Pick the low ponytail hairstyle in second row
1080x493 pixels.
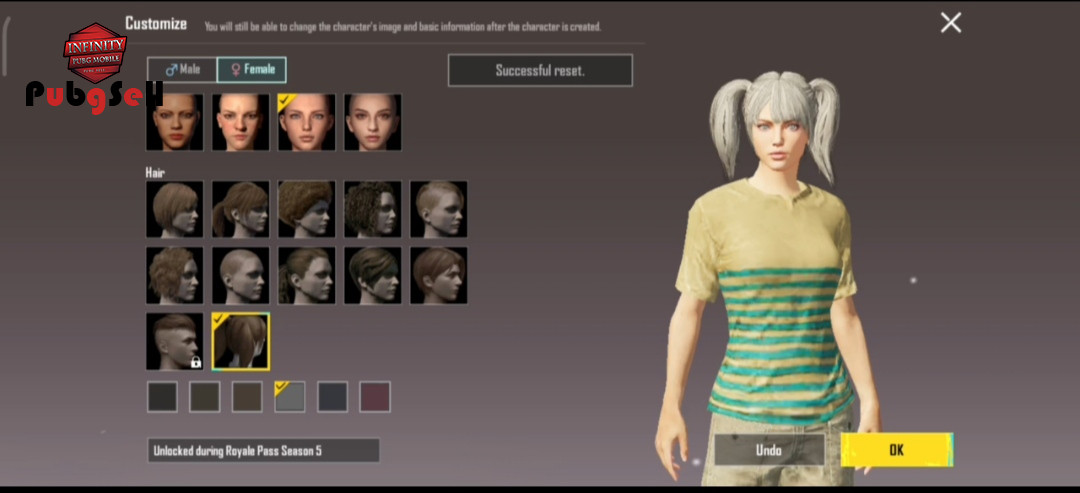pos(307,275)
